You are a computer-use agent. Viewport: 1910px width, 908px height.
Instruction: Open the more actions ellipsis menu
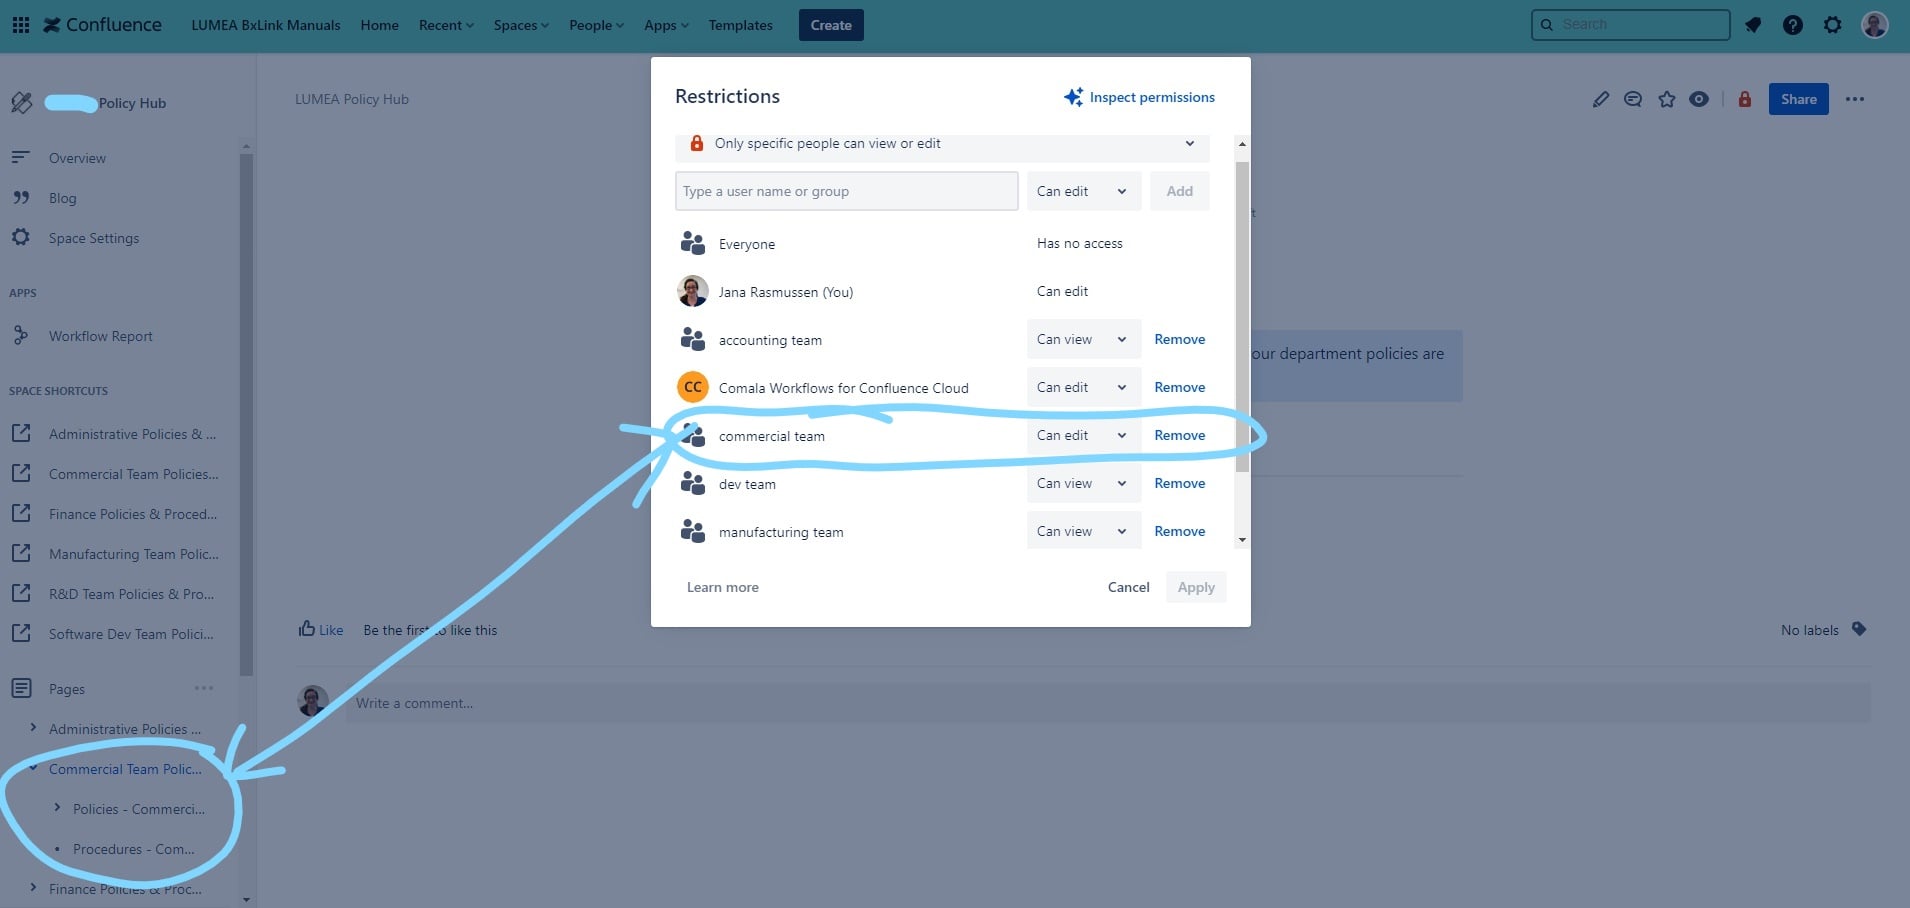[x=1855, y=99]
